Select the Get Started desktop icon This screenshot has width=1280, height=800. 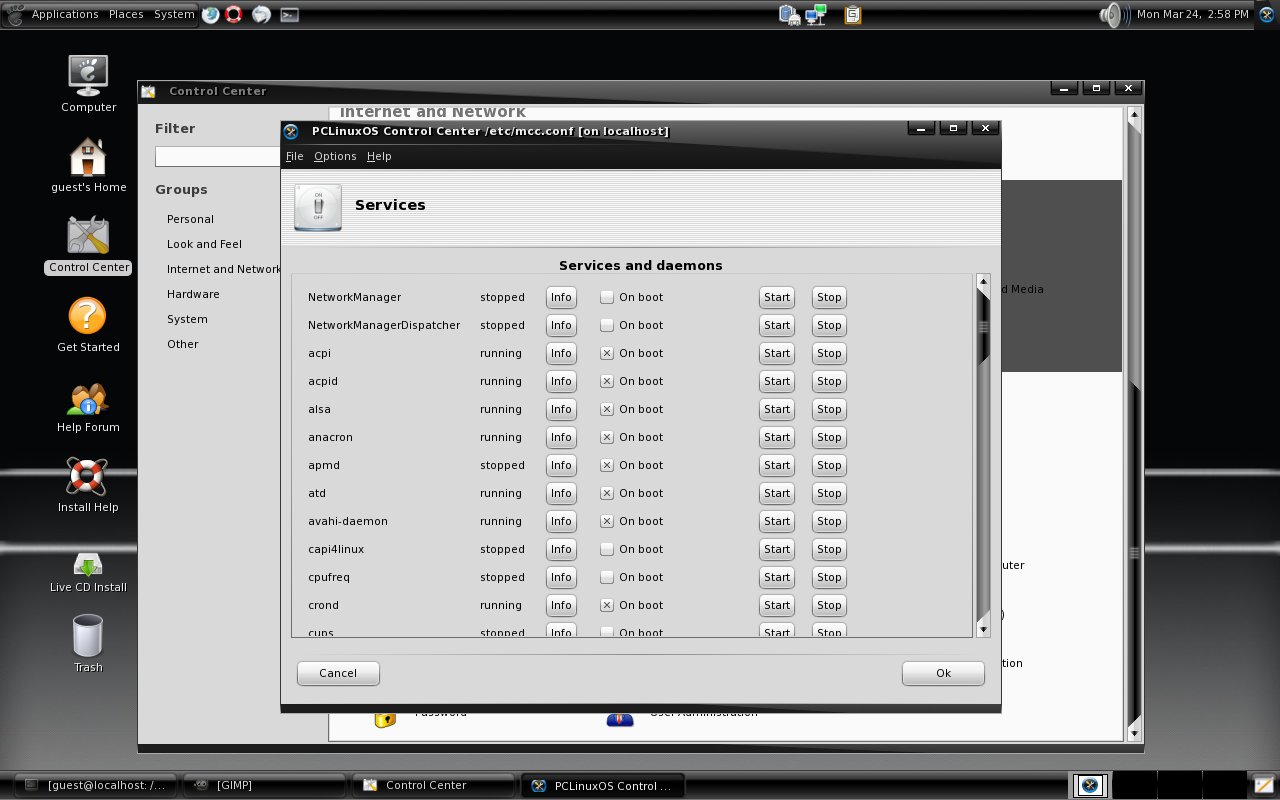tap(88, 325)
